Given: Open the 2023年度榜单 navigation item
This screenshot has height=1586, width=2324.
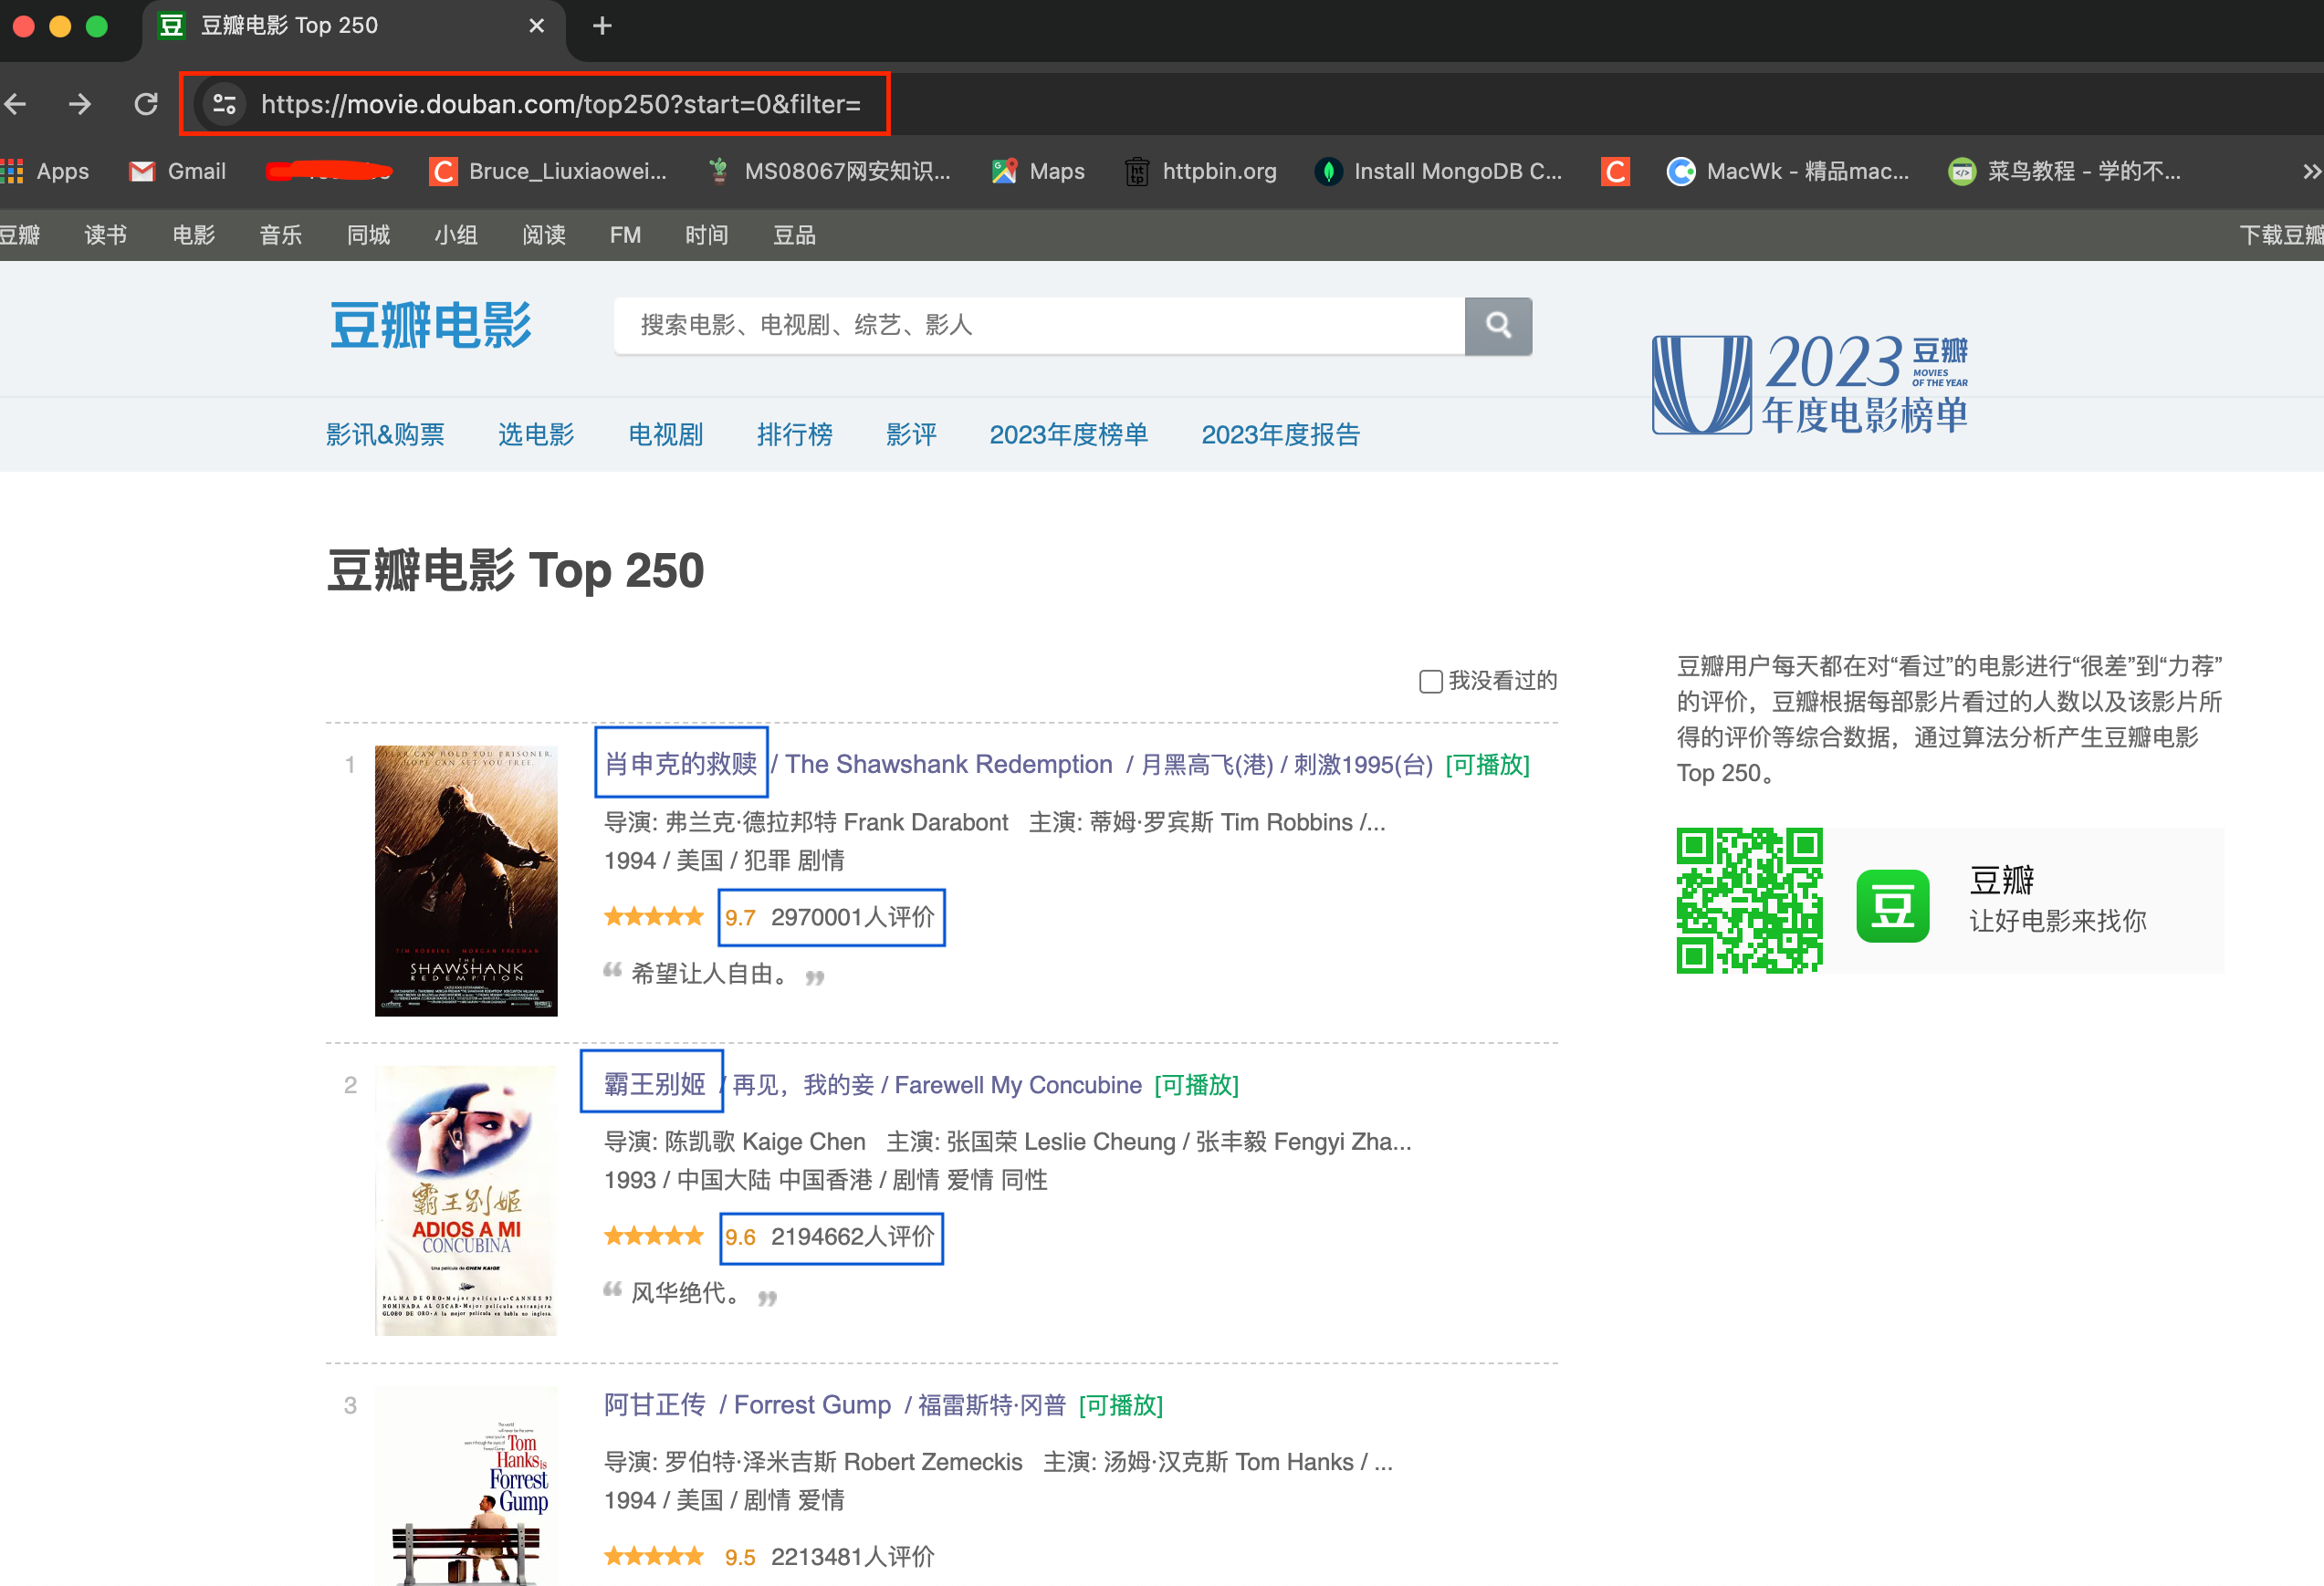Looking at the screenshot, I should [1068, 434].
